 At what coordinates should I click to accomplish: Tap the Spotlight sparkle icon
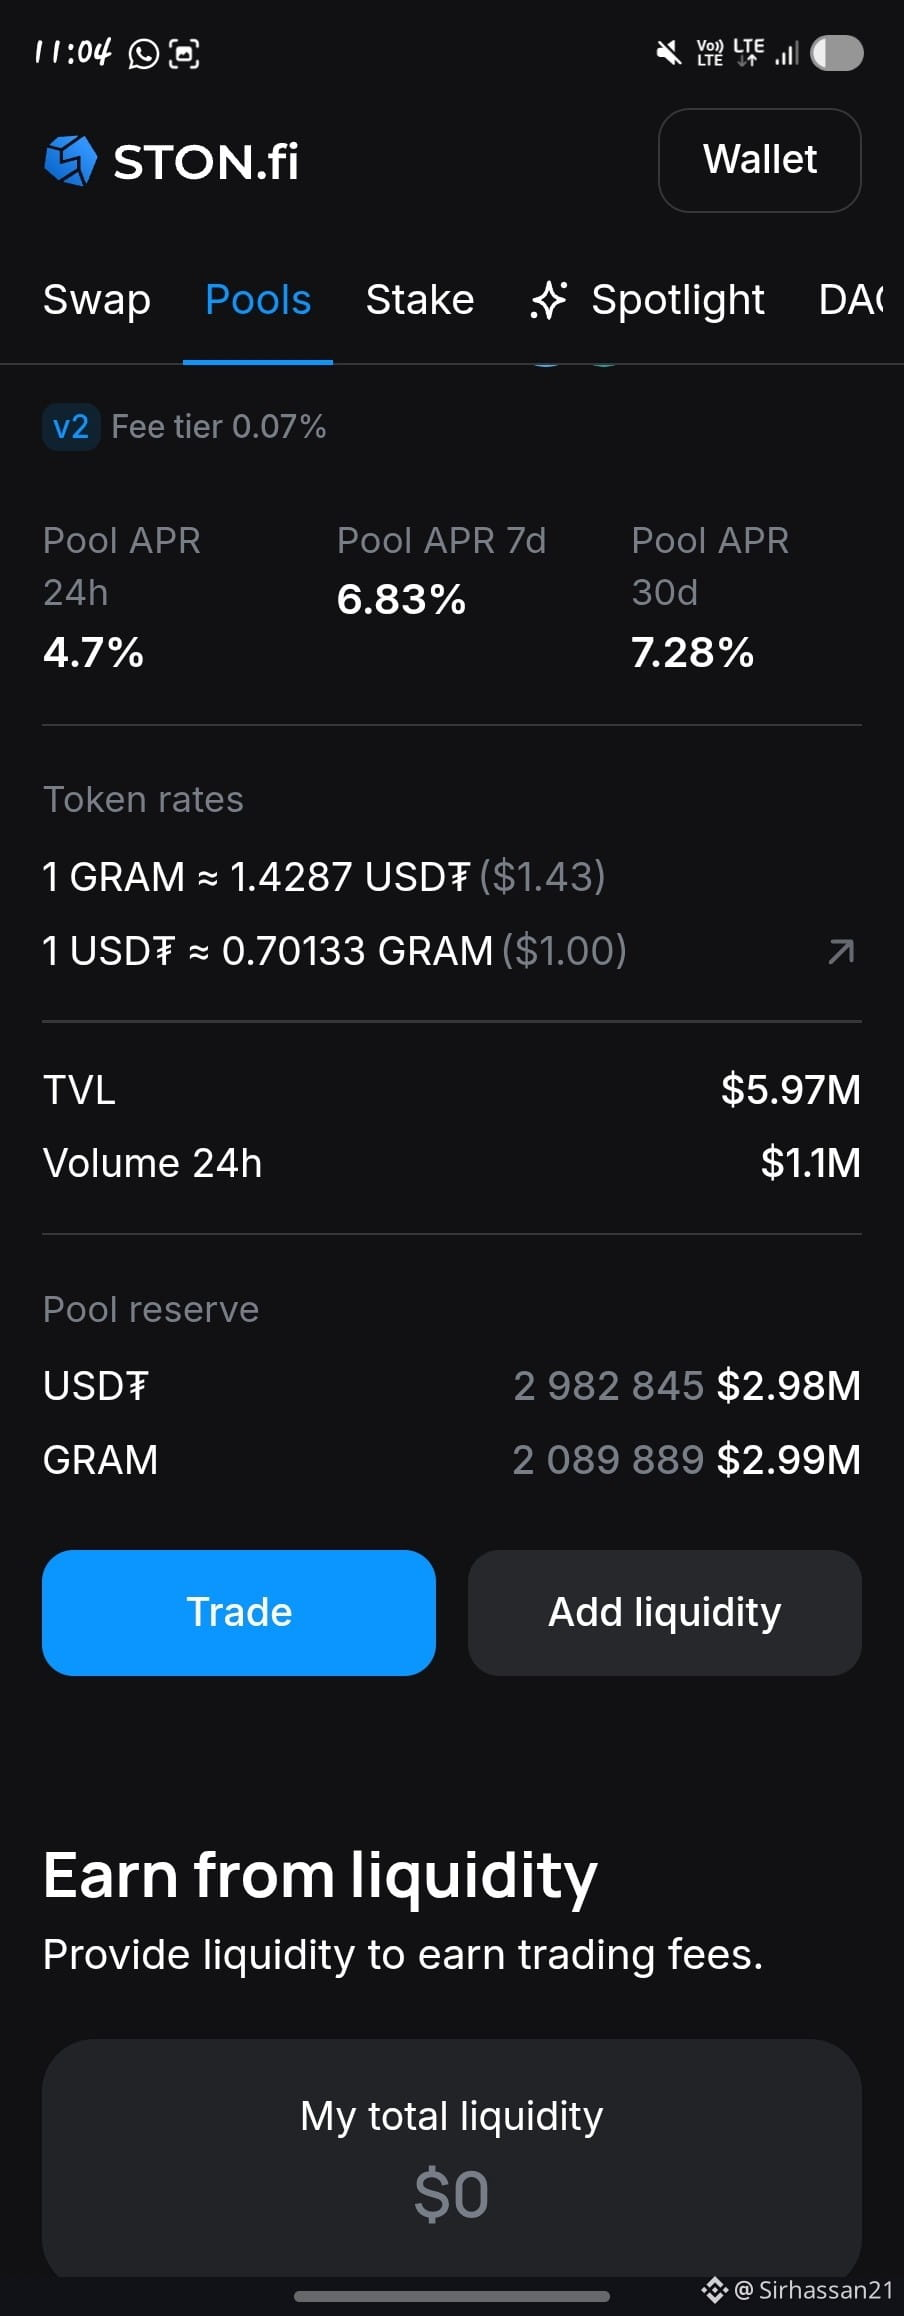[548, 300]
